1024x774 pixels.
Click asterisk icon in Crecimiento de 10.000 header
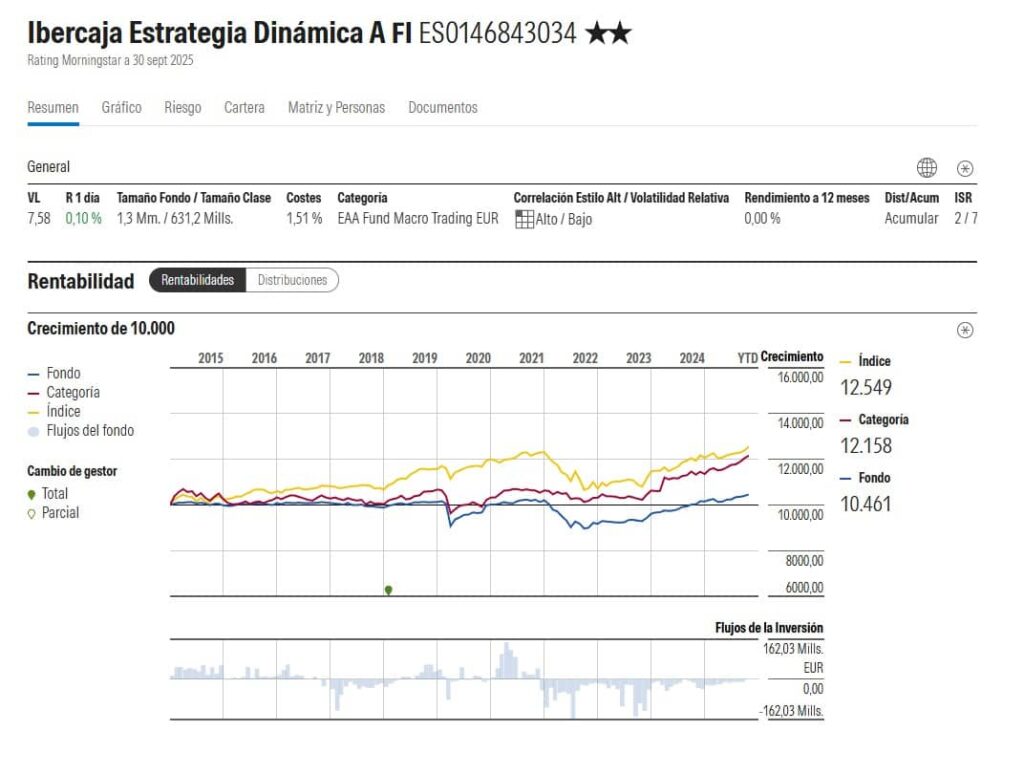coord(965,330)
